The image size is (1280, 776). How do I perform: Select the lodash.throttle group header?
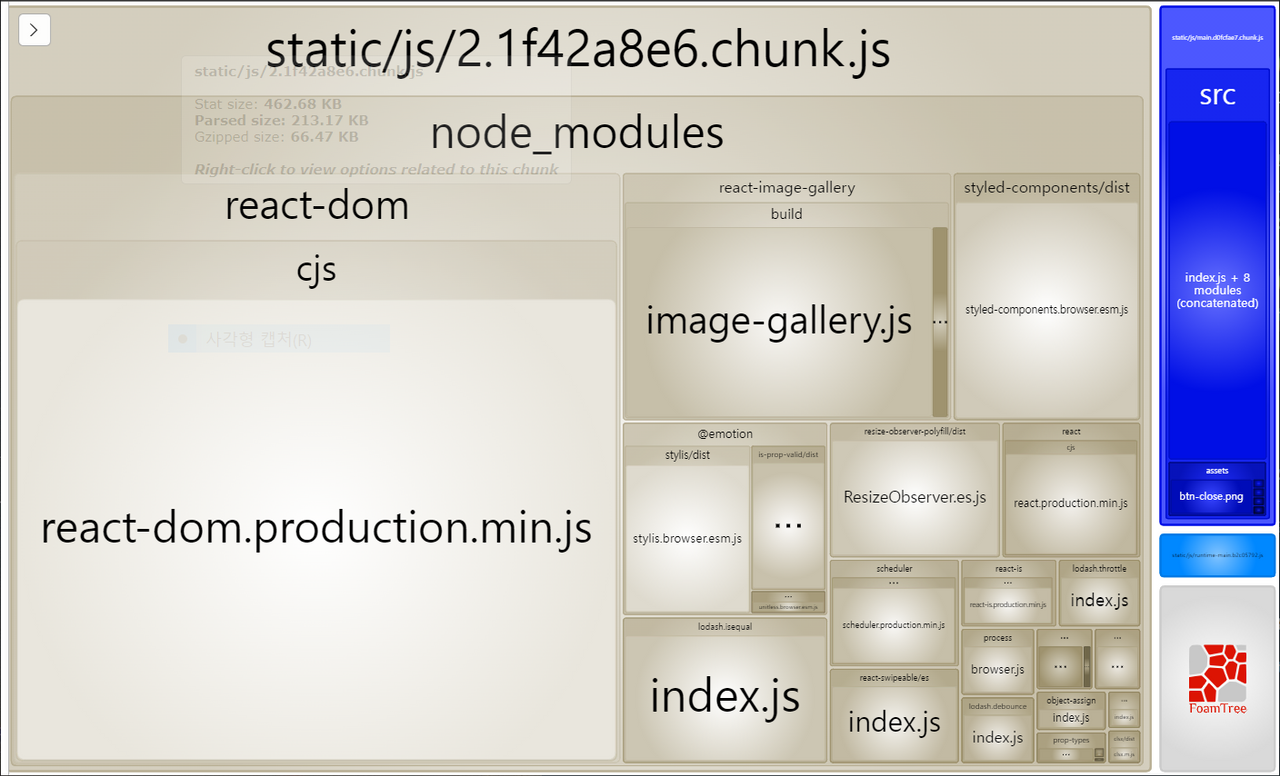1099,568
